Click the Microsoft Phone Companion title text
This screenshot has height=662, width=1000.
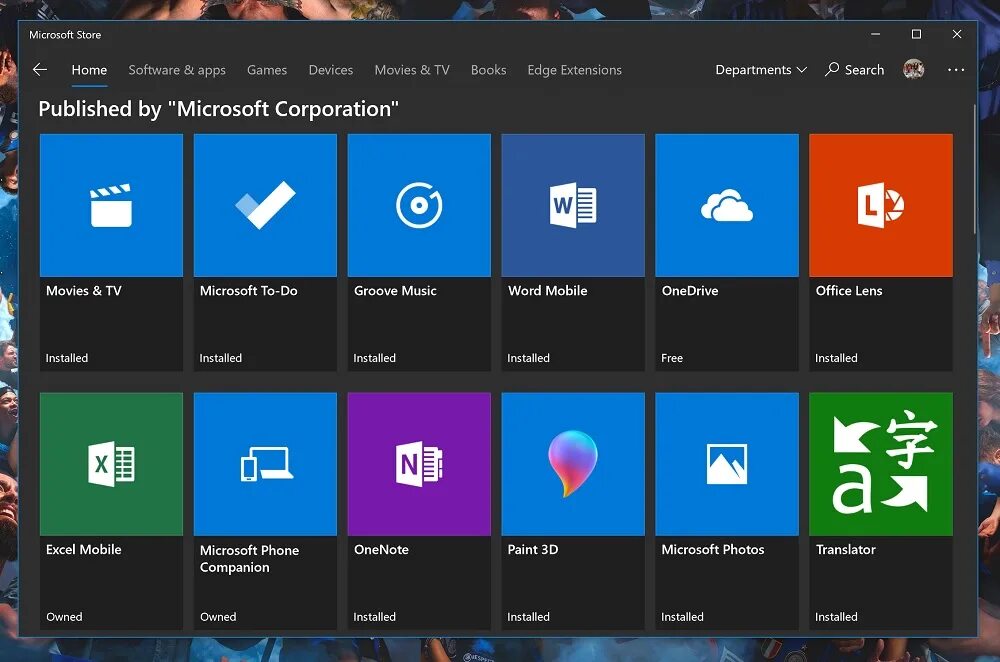coord(249,559)
